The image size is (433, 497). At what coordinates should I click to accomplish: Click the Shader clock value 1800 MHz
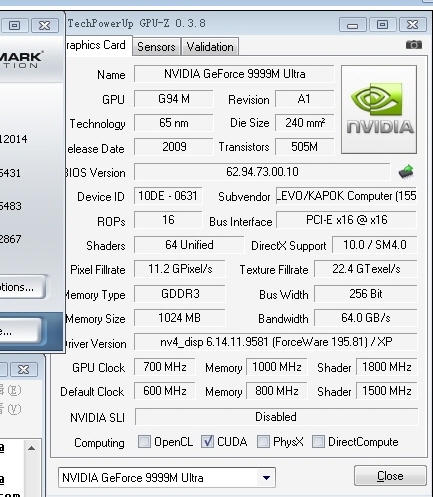click(x=387, y=367)
